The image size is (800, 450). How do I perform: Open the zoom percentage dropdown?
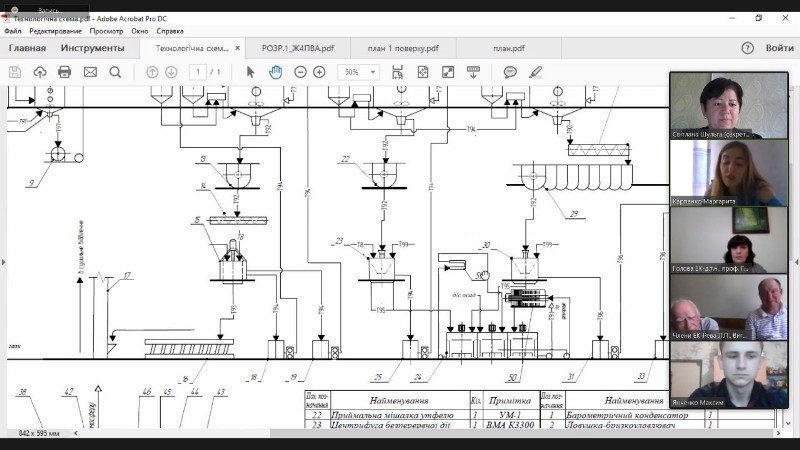click(373, 72)
